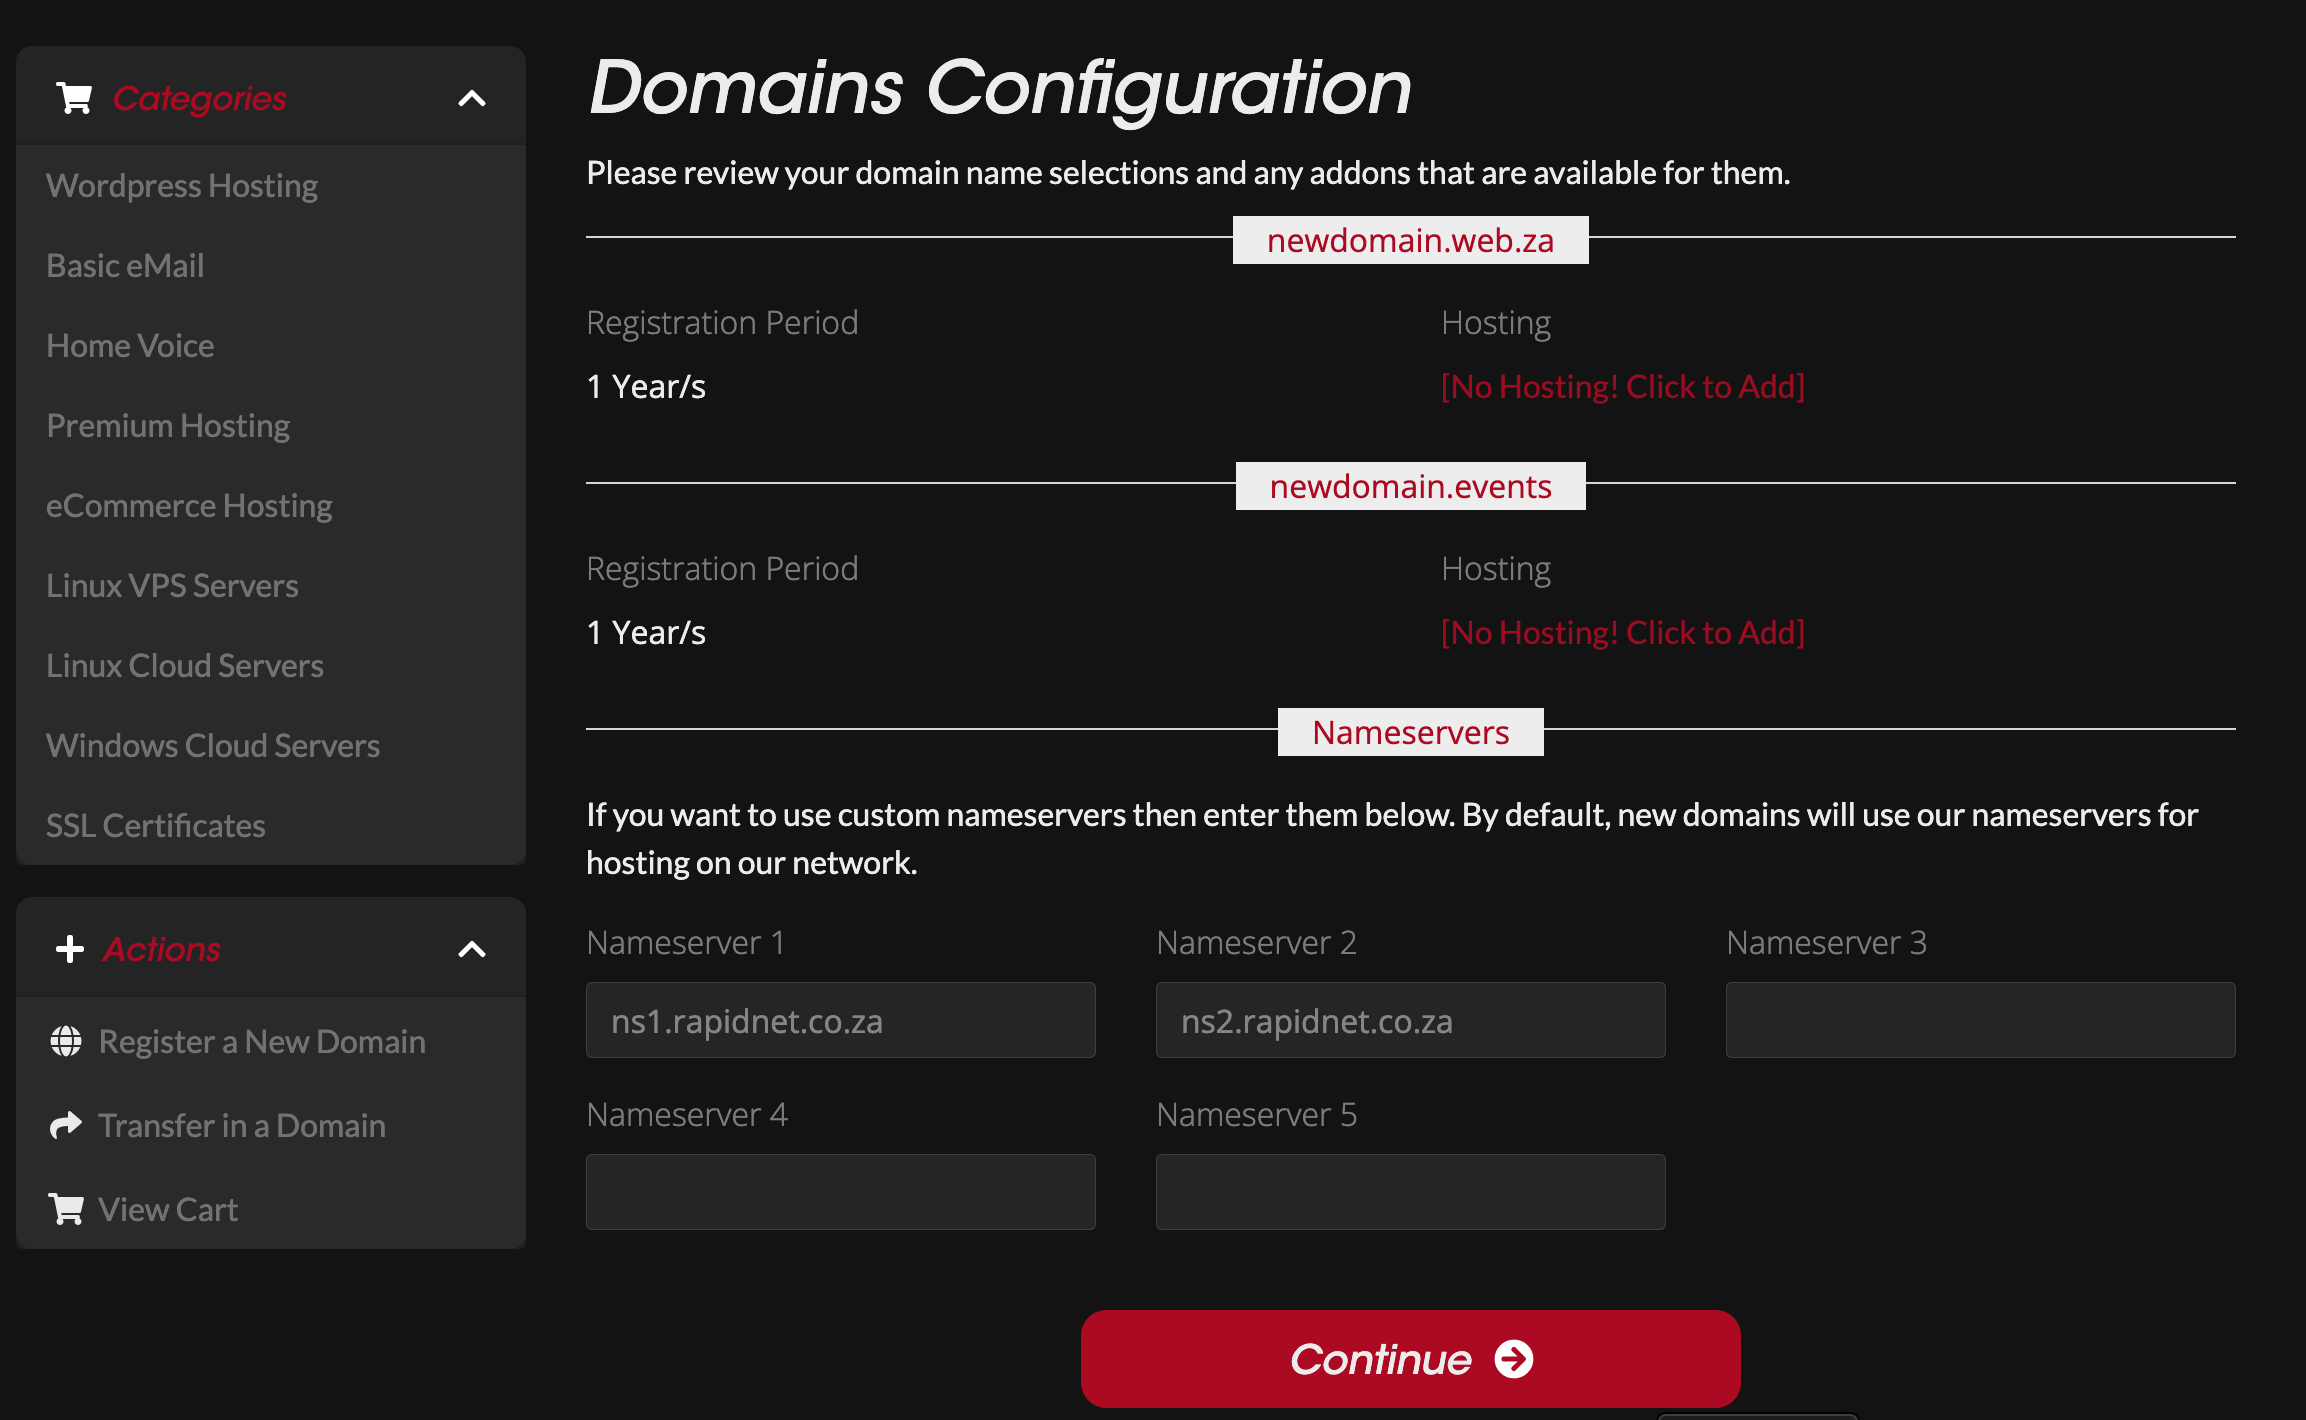Open Wordpress Hosting category

pyautogui.click(x=182, y=186)
